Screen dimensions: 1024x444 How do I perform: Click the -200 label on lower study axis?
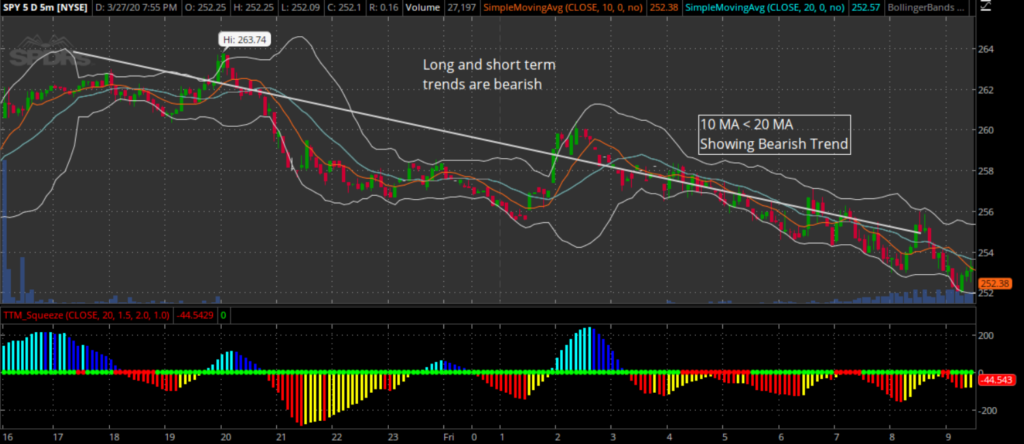point(989,410)
